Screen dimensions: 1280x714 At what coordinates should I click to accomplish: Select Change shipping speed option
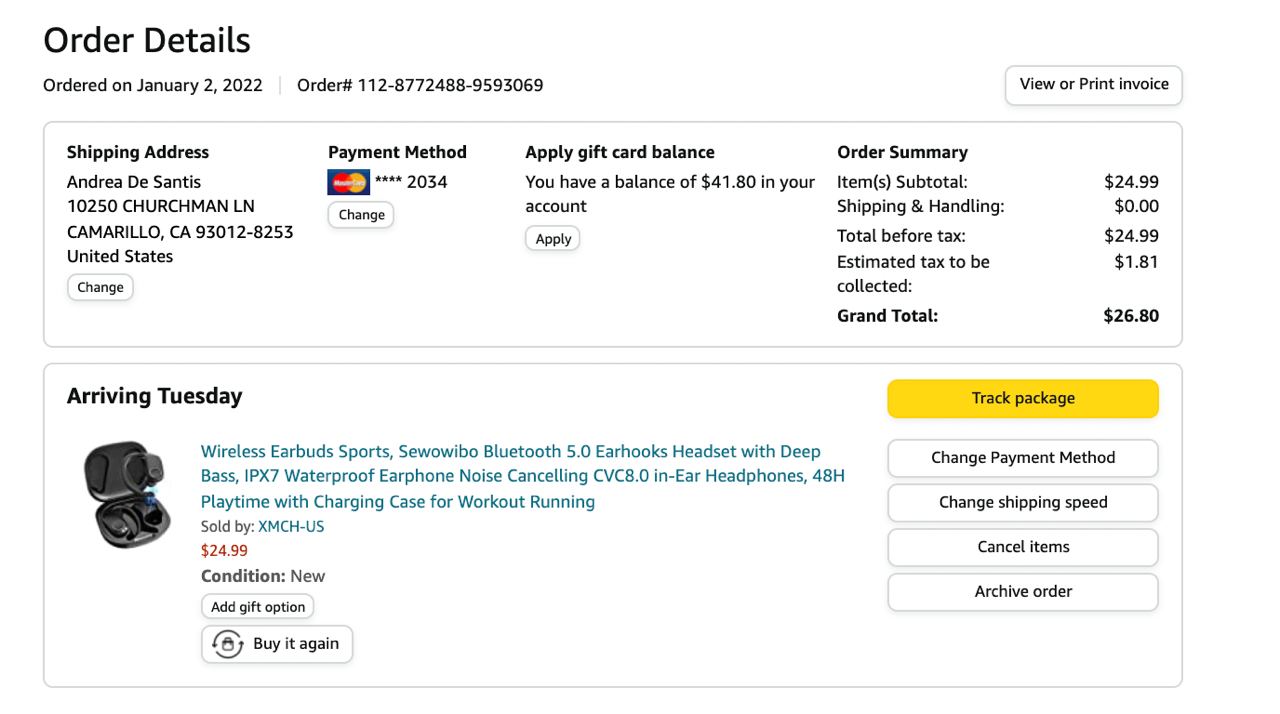coord(1022,503)
